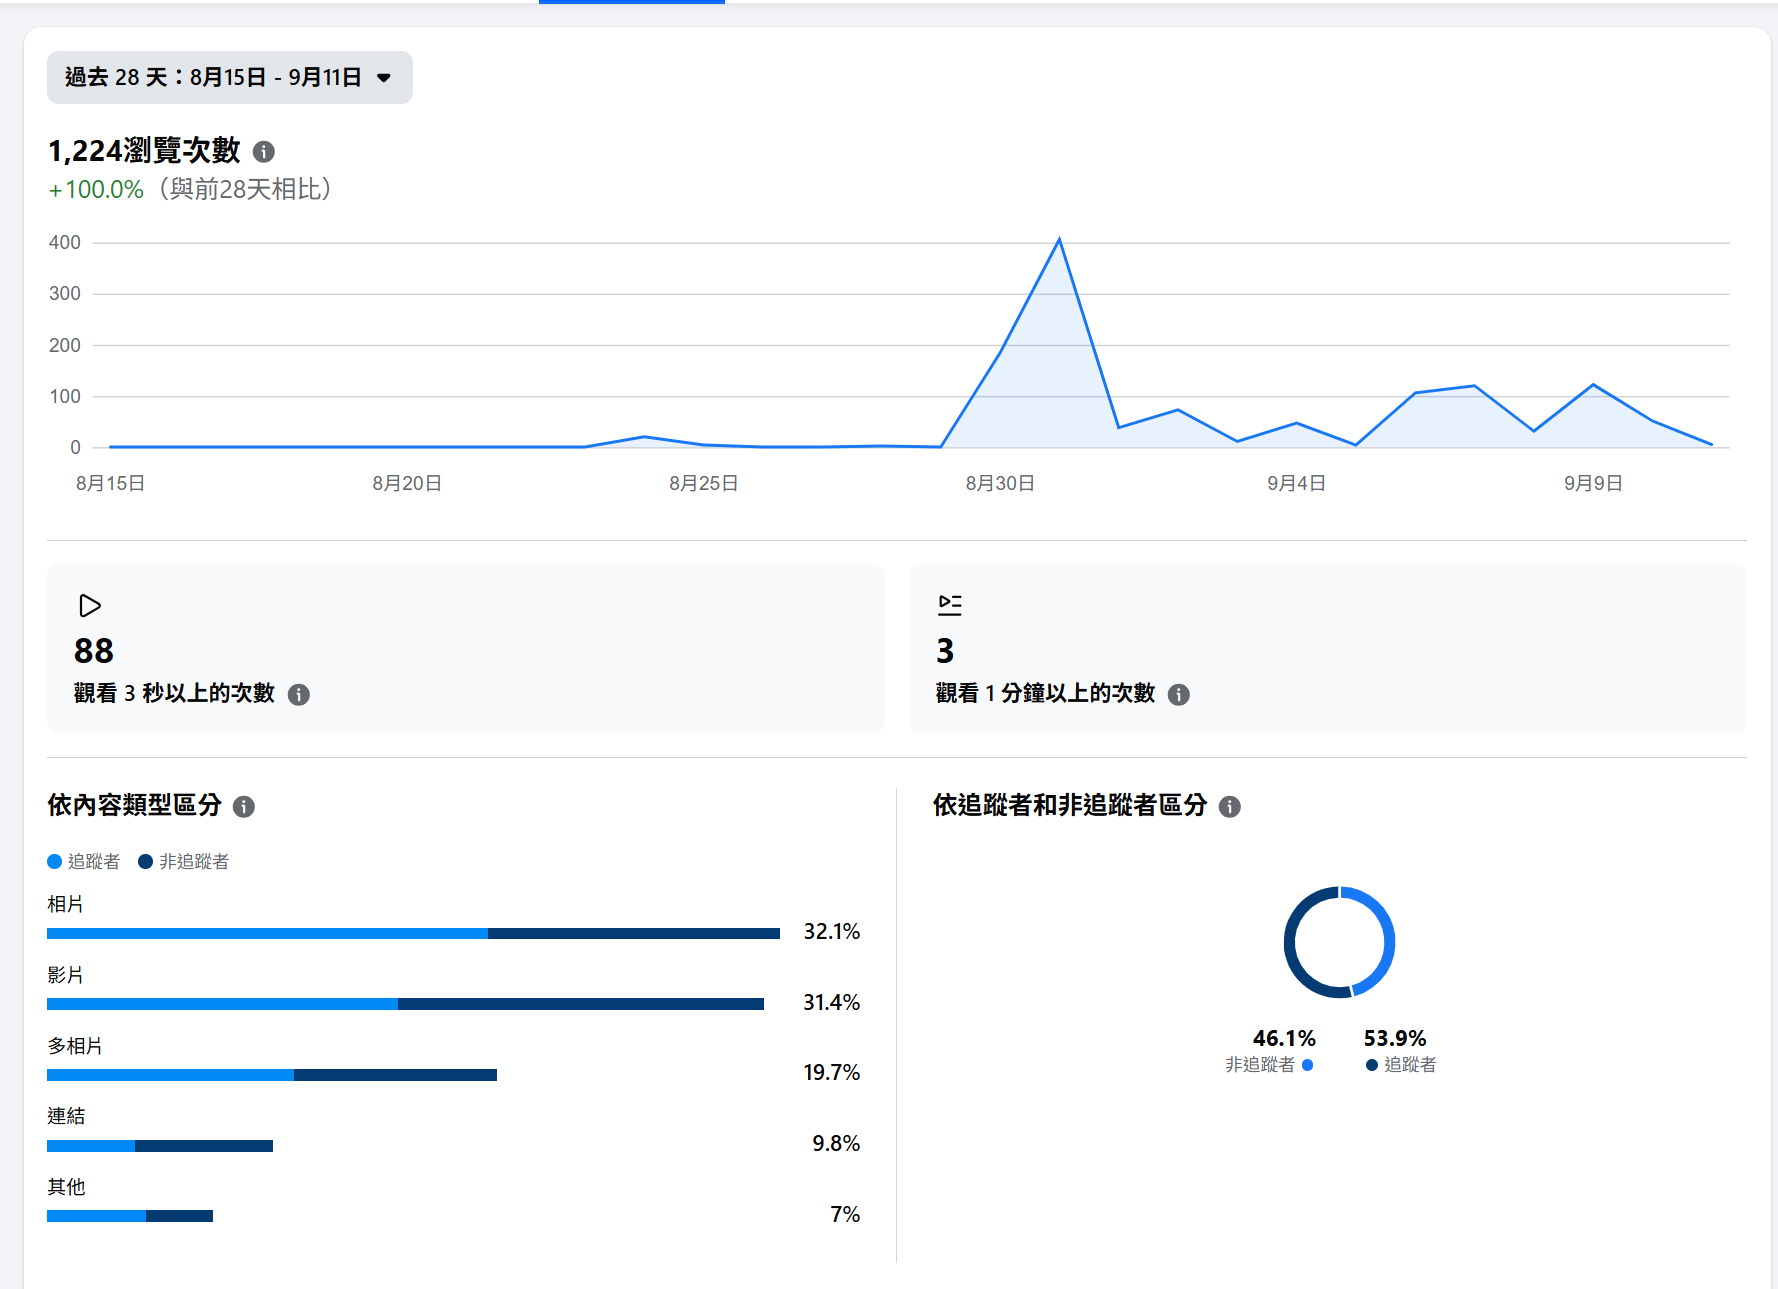The height and width of the screenshot is (1289, 1778).
Task: Click info icon beside 觀看 3 秒以上的次數
Action: pyautogui.click(x=299, y=694)
